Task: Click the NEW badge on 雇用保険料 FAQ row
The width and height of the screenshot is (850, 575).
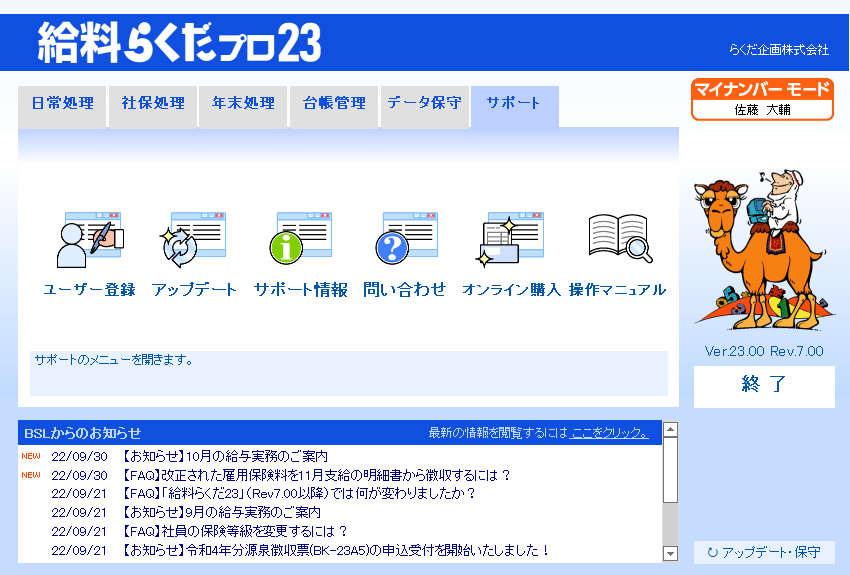Action: pyautogui.click(x=31, y=475)
